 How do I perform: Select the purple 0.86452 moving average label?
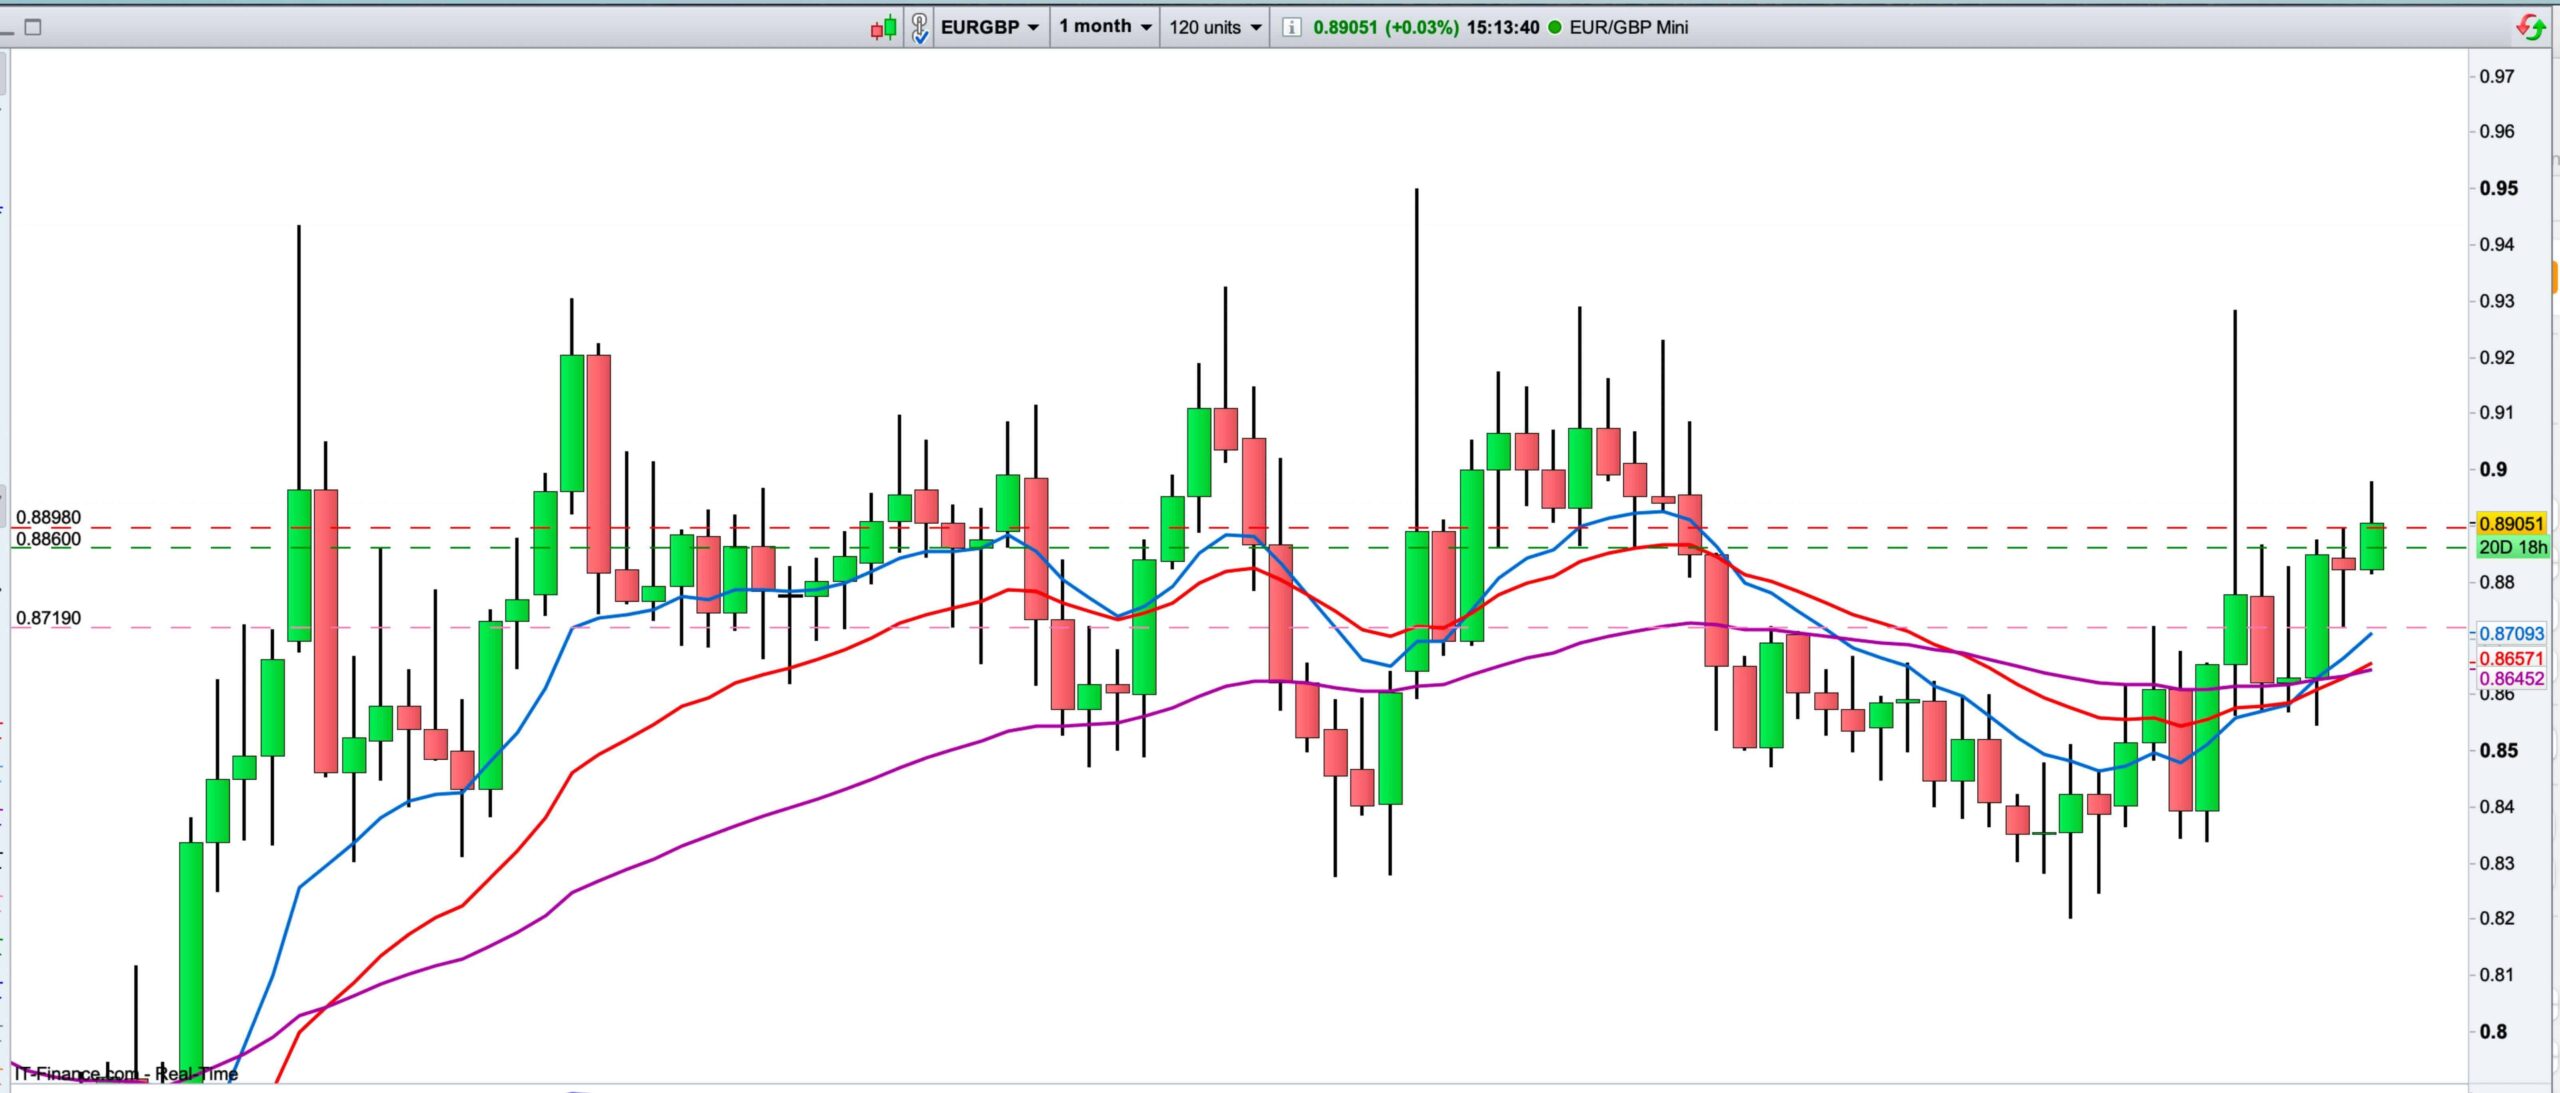click(2511, 679)
